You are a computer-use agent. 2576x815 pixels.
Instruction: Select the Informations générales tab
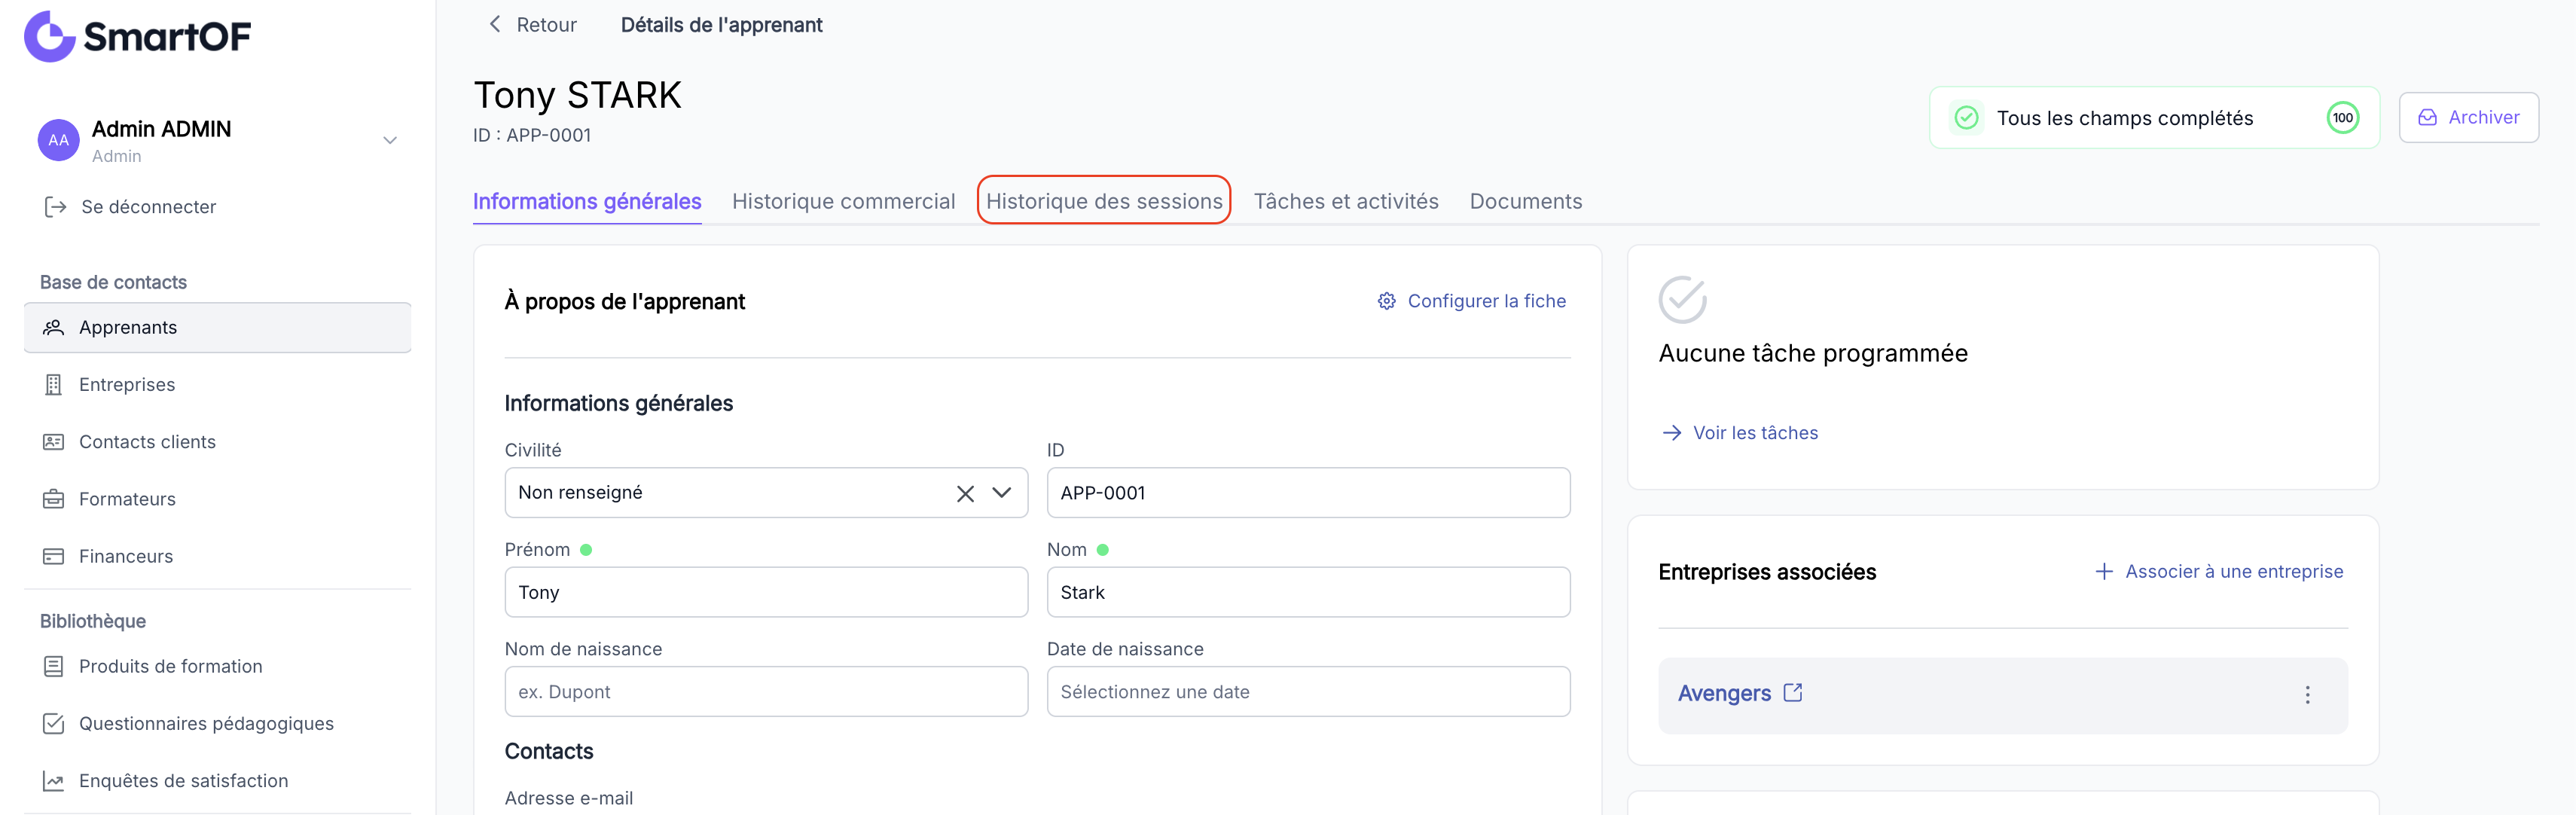[587, 201]
